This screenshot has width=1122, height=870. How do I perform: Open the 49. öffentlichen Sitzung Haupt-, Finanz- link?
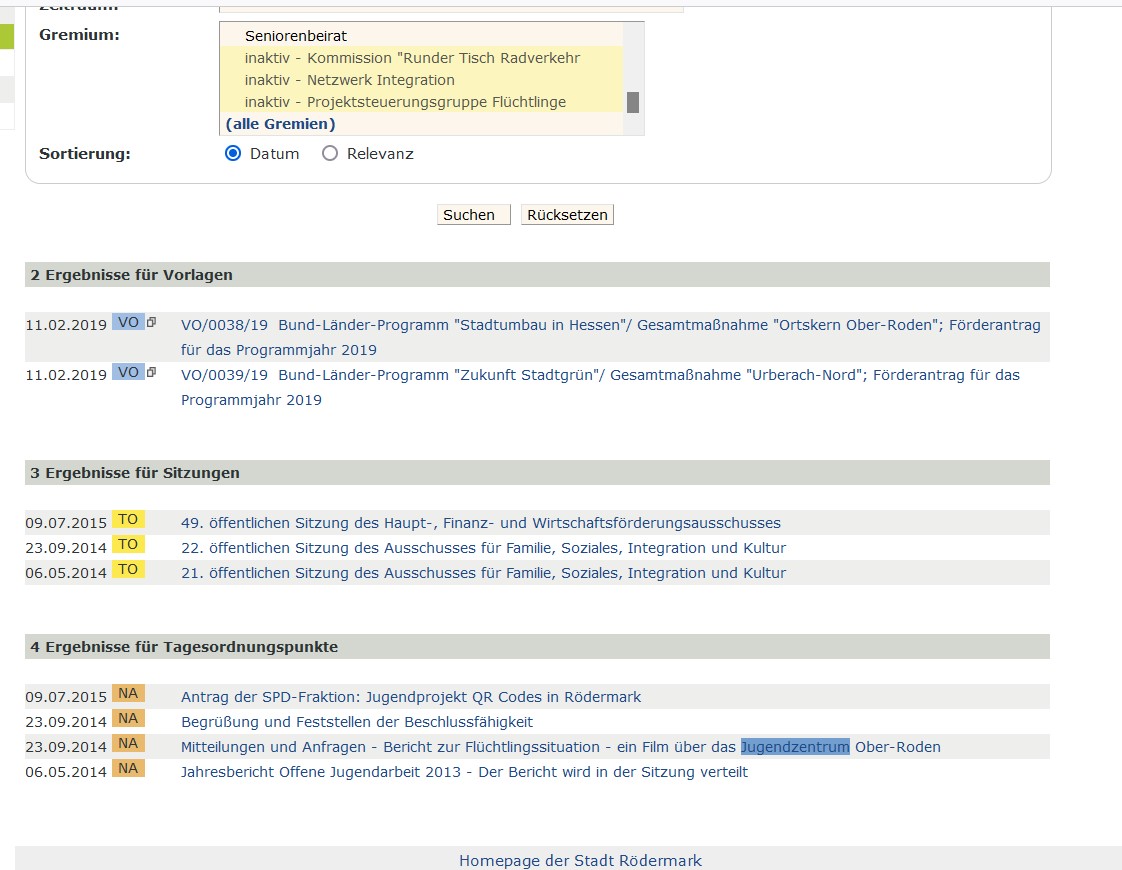(x=480, y=523)
